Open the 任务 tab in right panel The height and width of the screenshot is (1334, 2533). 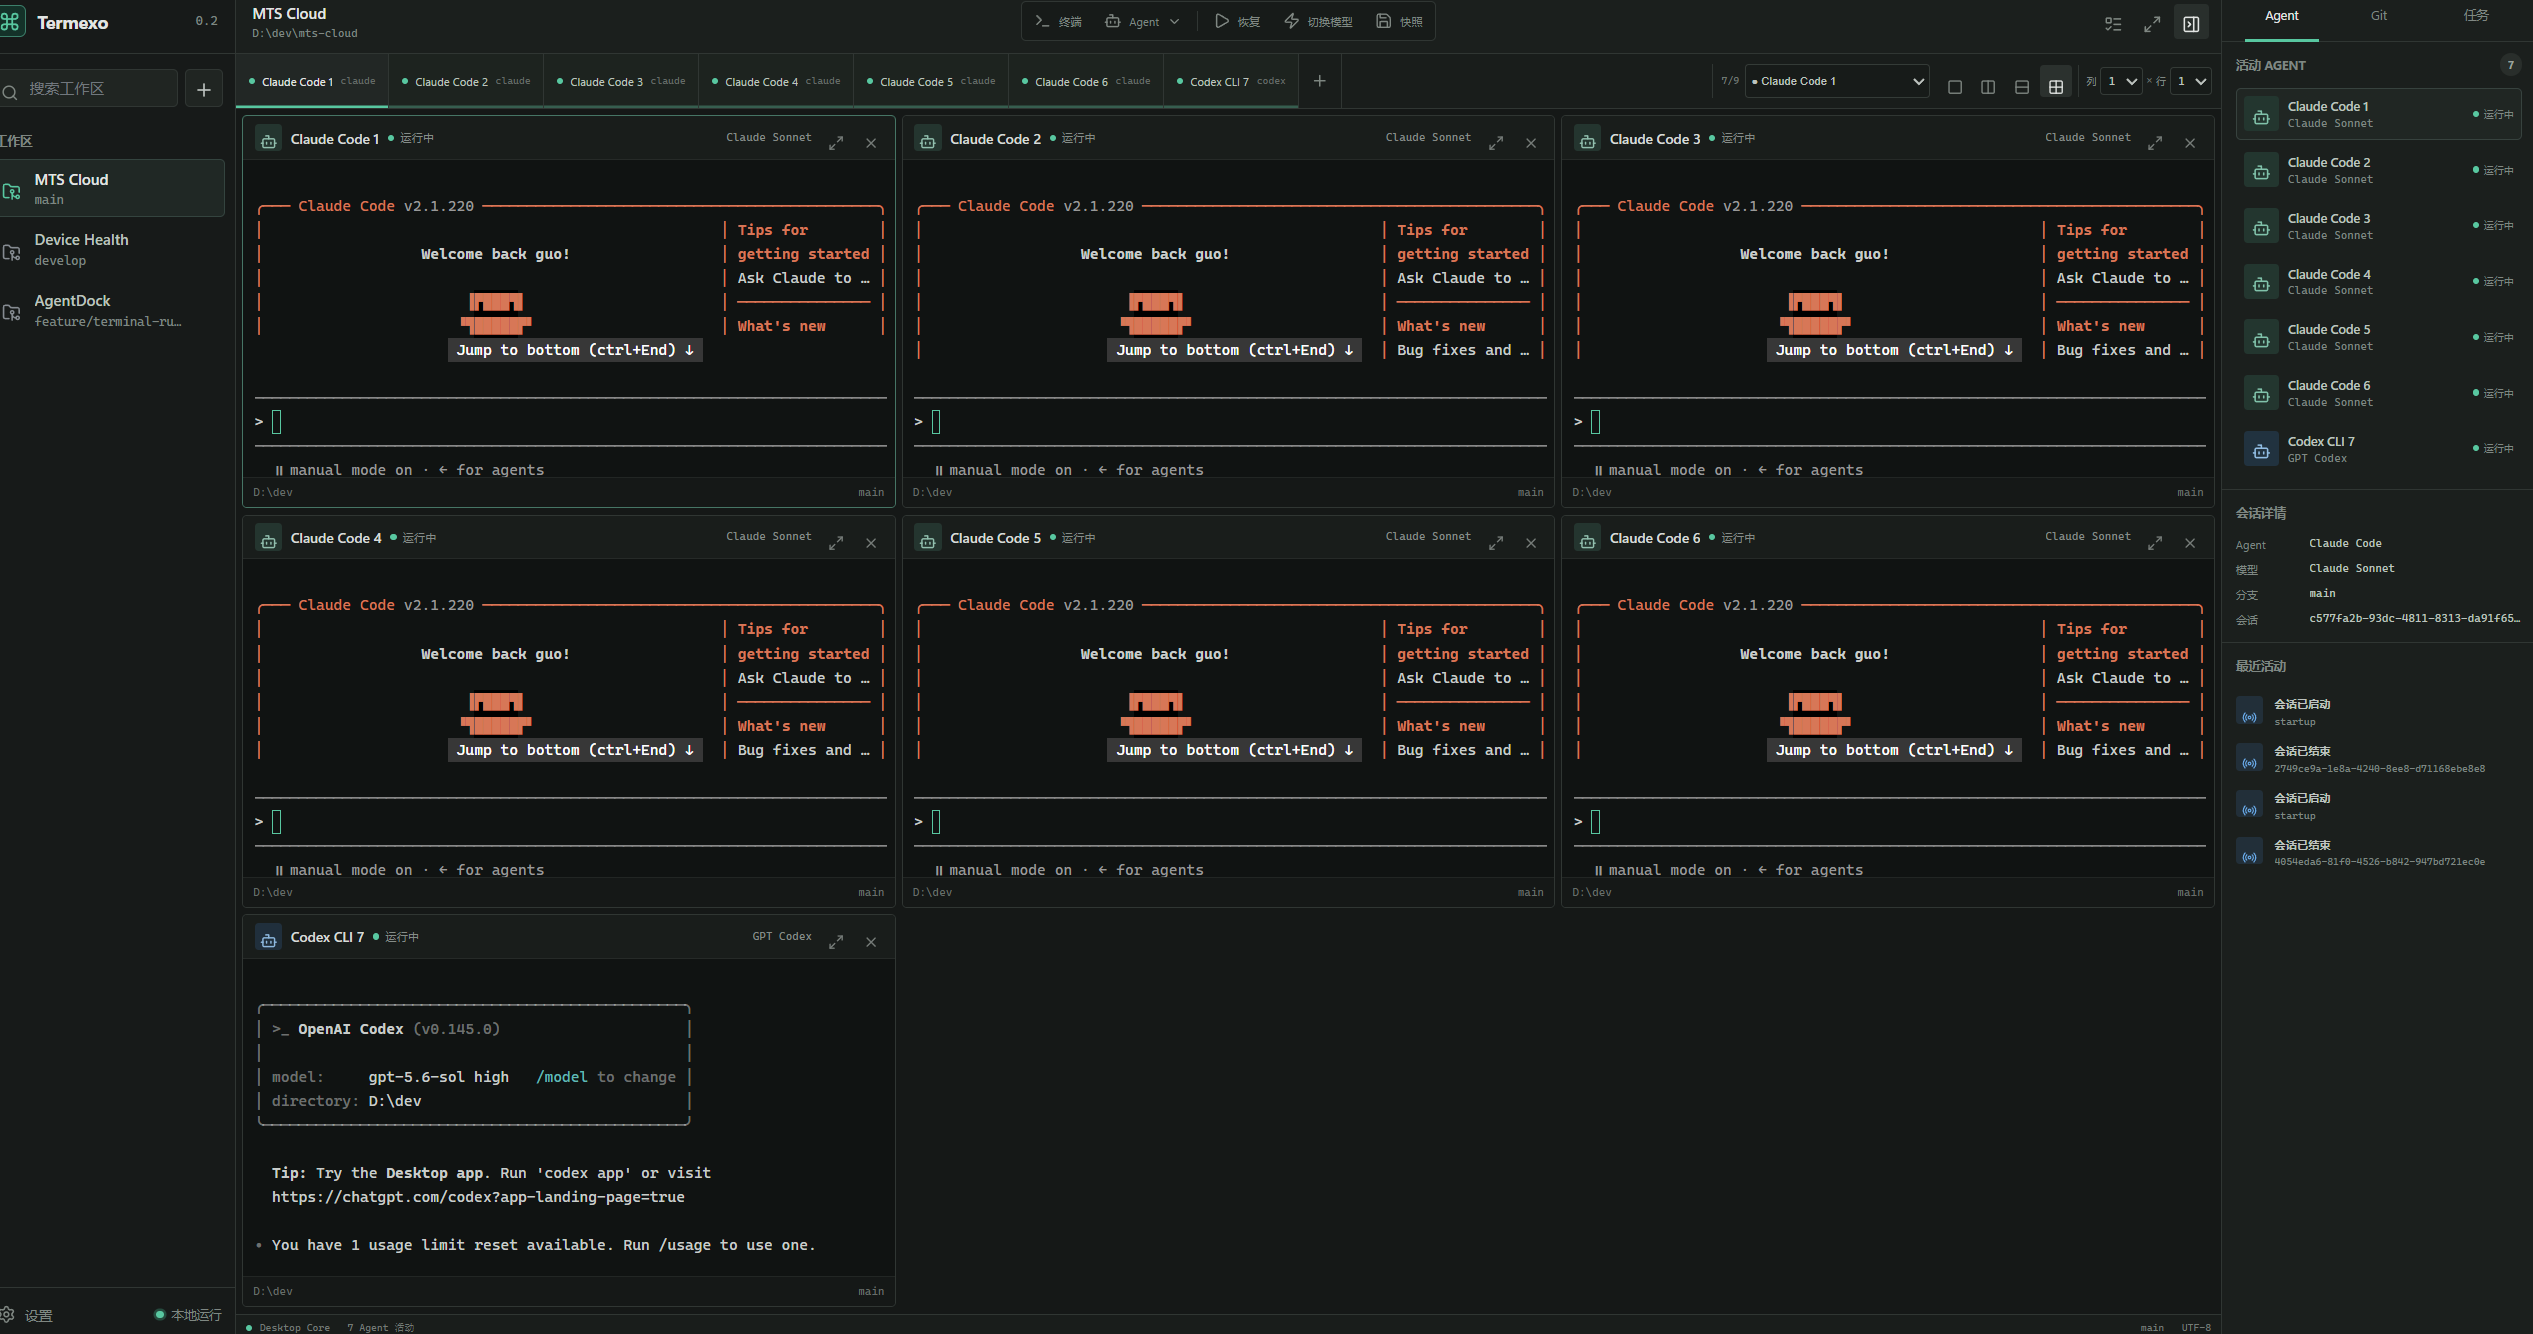(x=2476, y=16)
